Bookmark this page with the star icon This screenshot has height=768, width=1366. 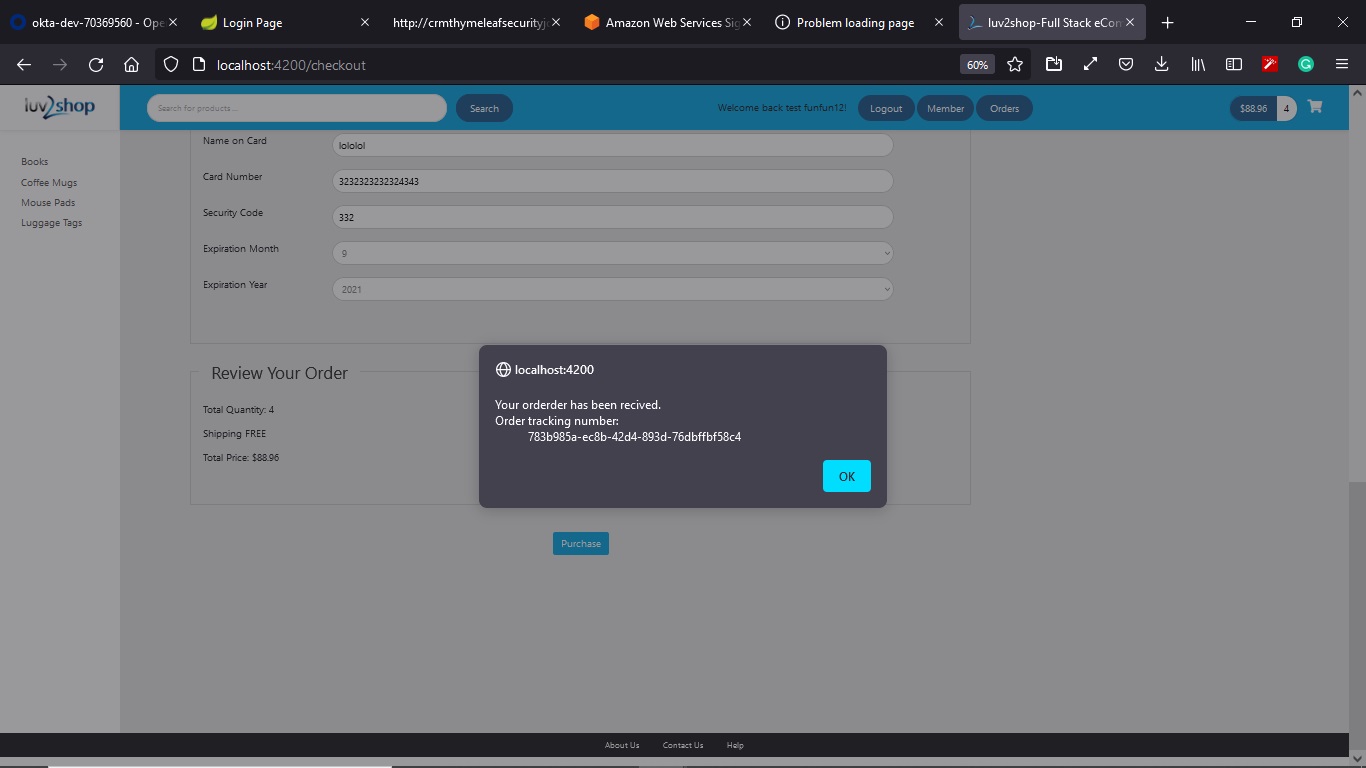(1015, 65)
